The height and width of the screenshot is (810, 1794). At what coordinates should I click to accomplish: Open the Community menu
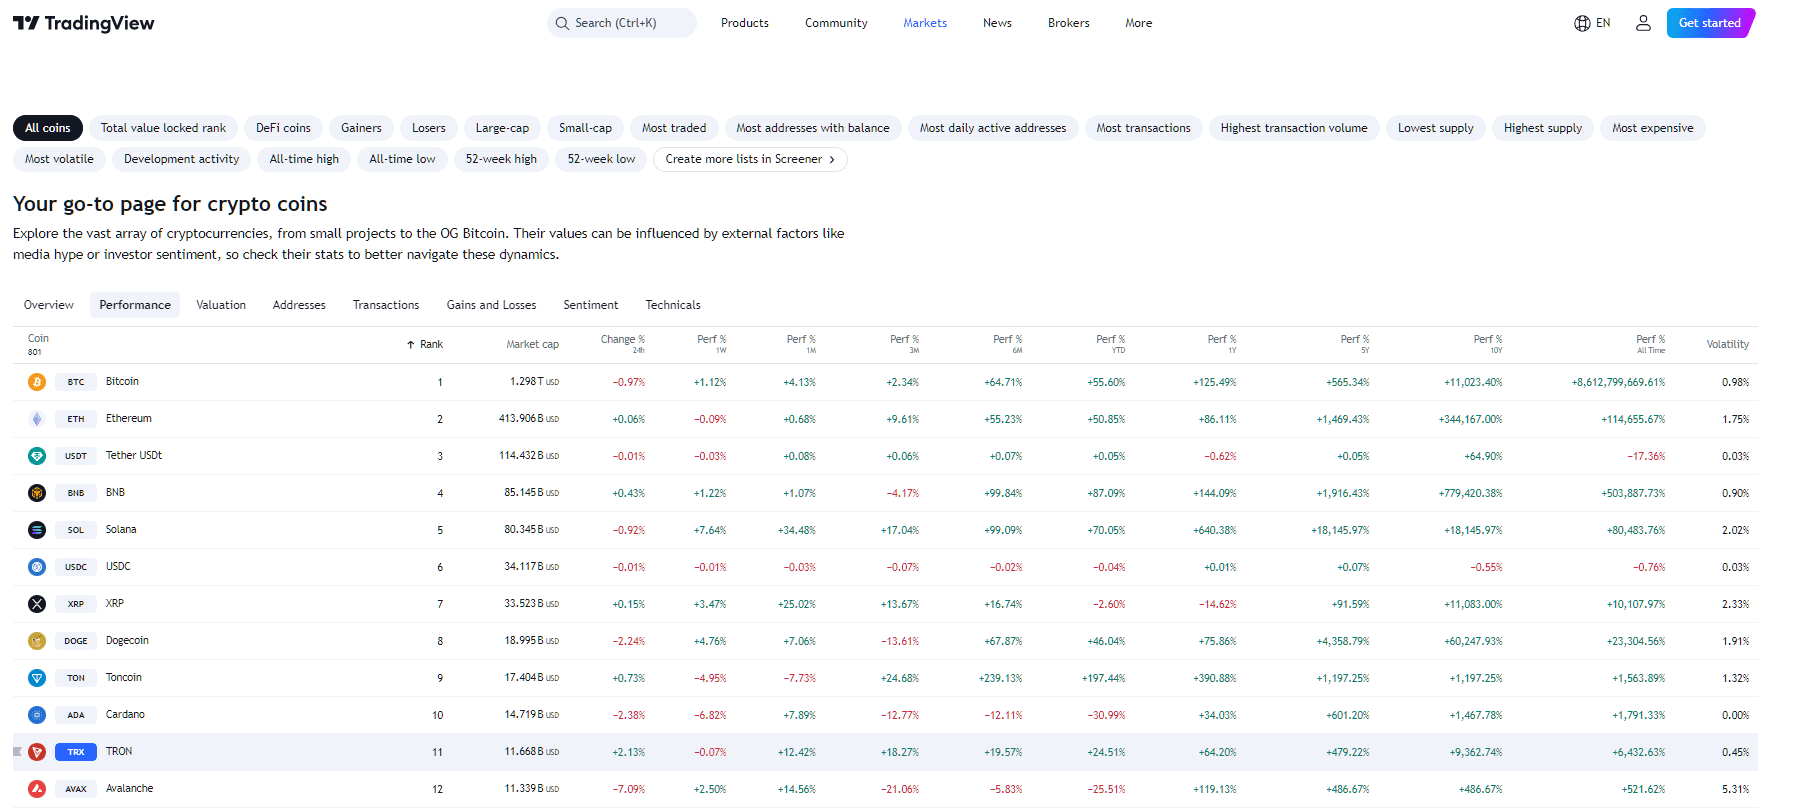point(836,23)
